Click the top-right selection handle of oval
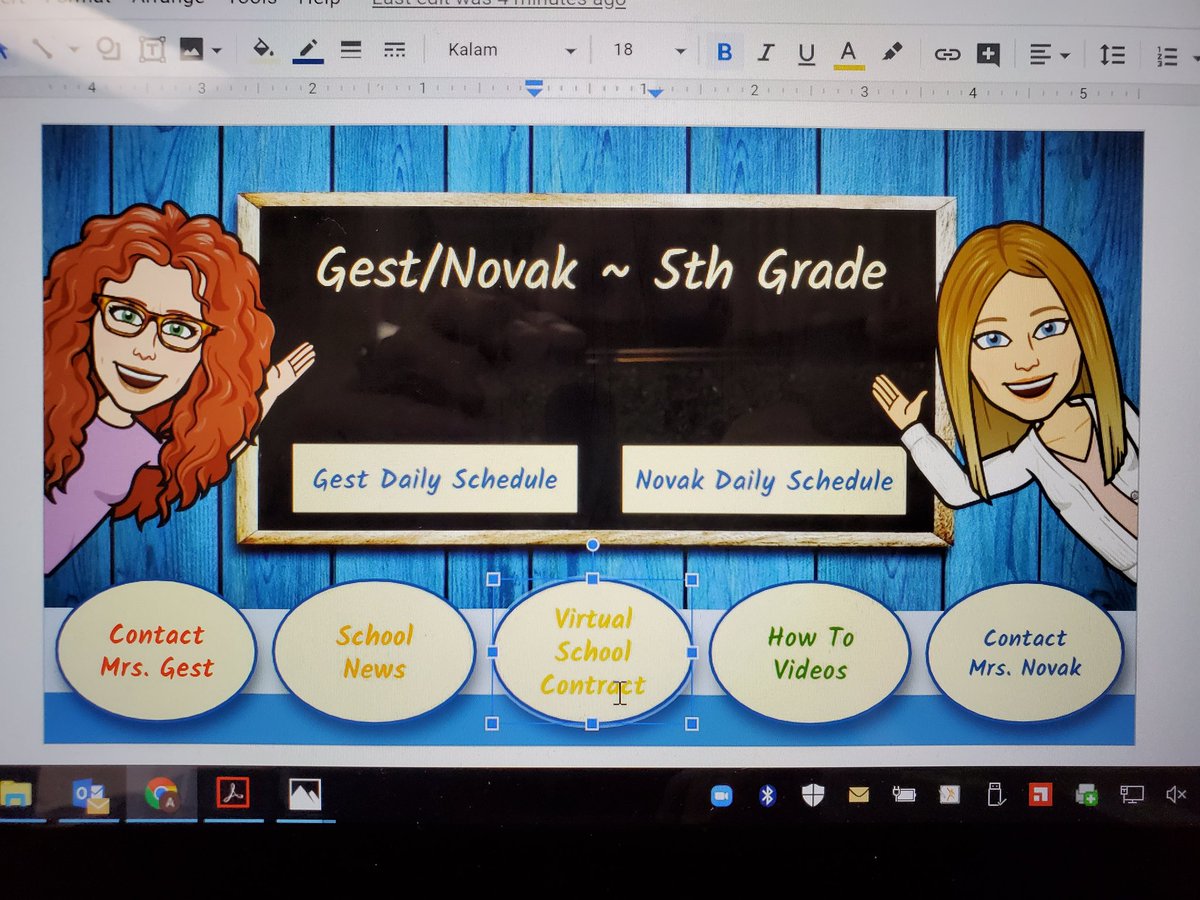Viewport: 1200px width, 900px height. pyautogui.click(x=691, y=579)
